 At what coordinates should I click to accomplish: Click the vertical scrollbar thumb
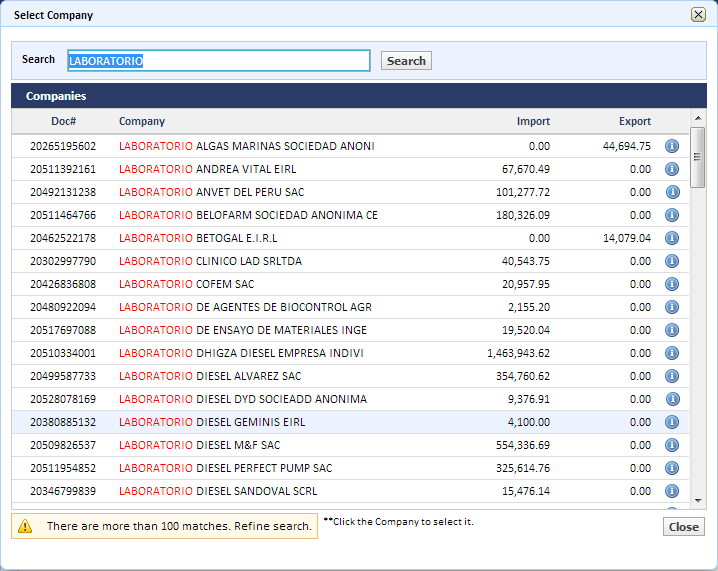tap(697, 157)
